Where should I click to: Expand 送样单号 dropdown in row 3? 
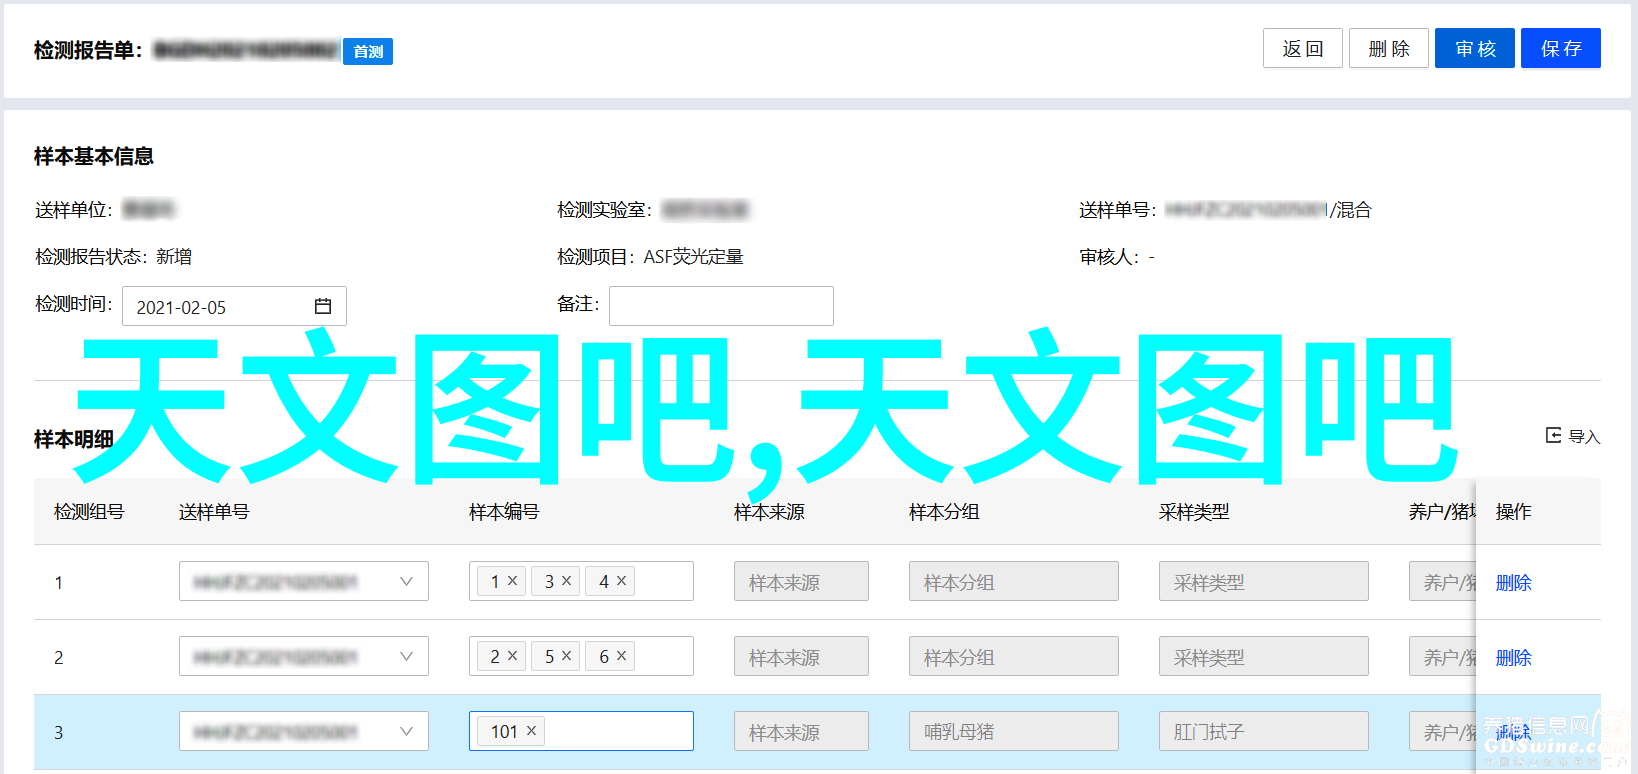click(406, 731)
